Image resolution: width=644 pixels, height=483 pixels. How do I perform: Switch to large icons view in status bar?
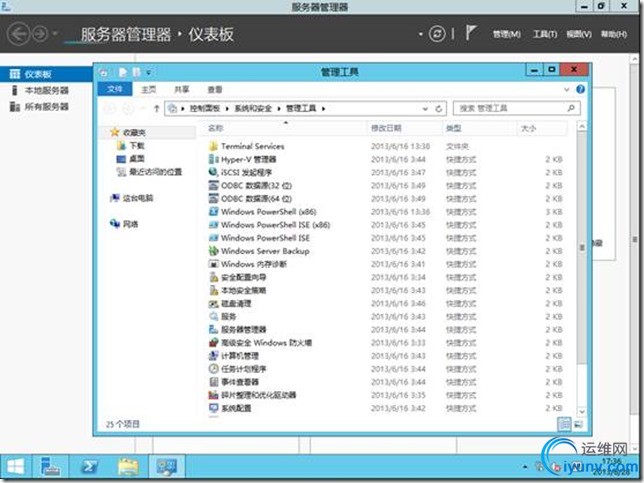click(x=578, y=424)
